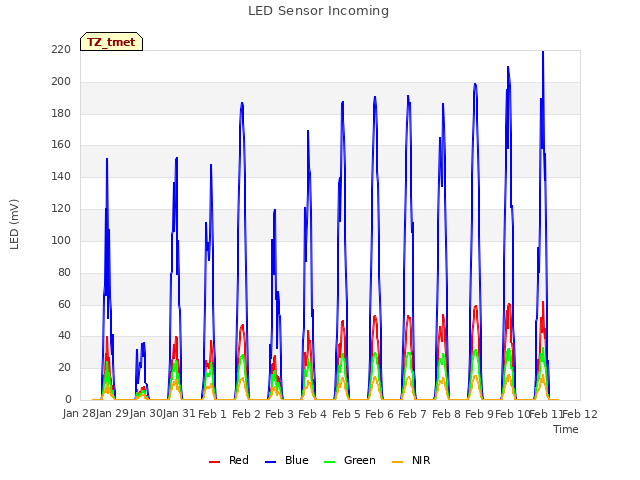
Task: Click the 'Feb 7' x-axis tick label
Action: pyautogui.click(x=412, y=414)
